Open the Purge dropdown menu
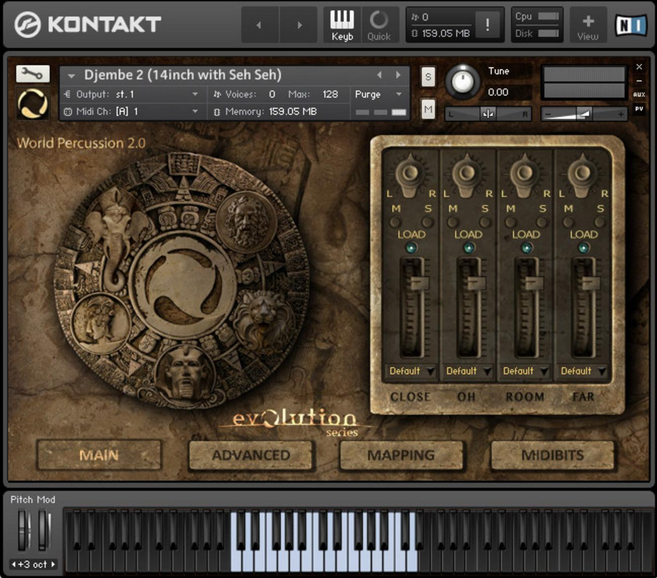 point(378,94)
